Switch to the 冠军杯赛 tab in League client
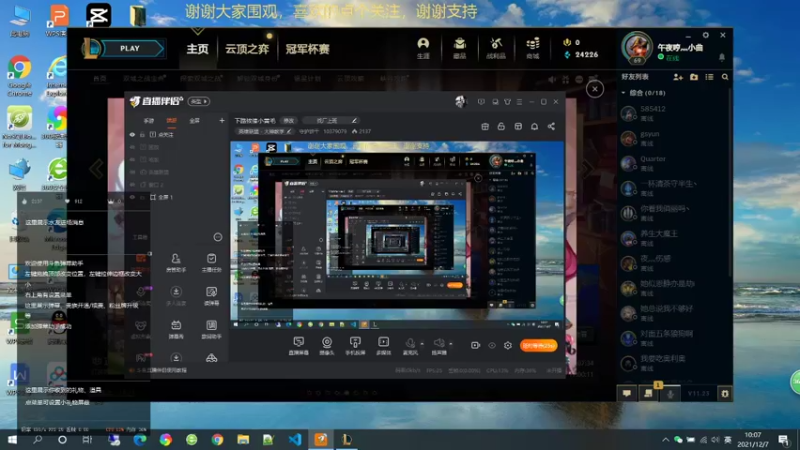800x450 pixels. (x=308, y=49)
